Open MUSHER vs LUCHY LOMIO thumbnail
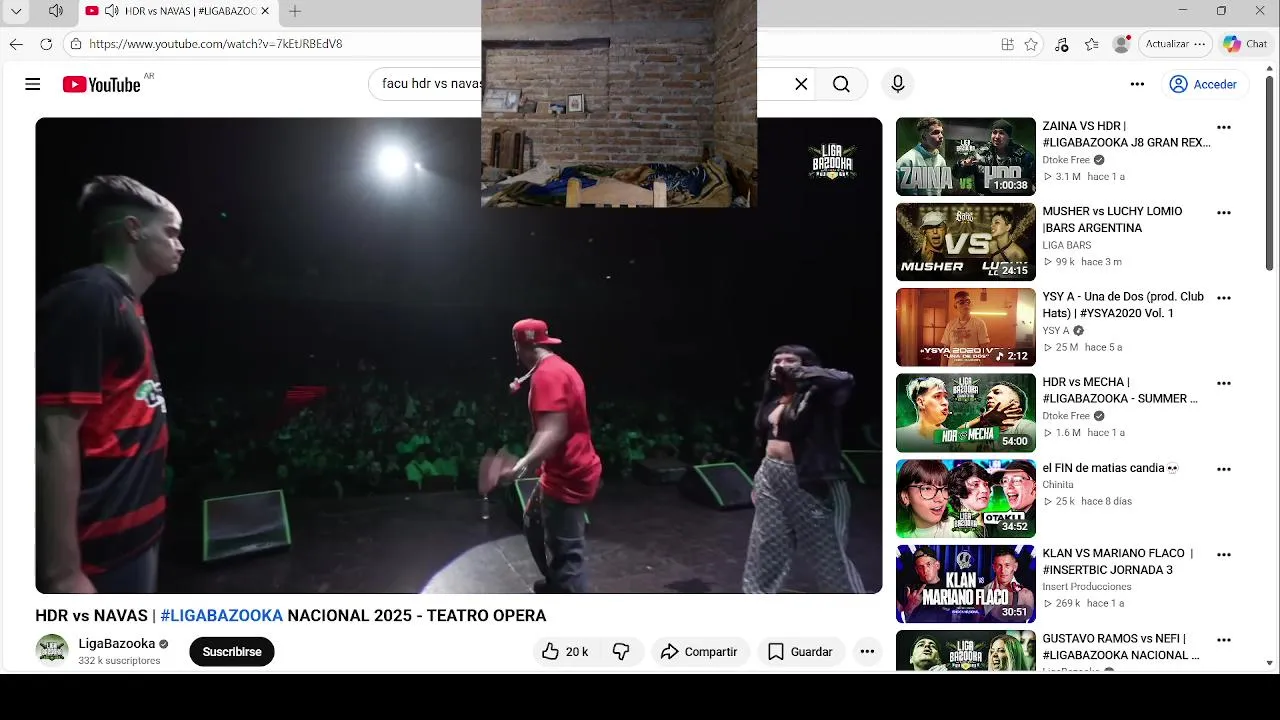1280x720 pixels. (x=965, y=242)
